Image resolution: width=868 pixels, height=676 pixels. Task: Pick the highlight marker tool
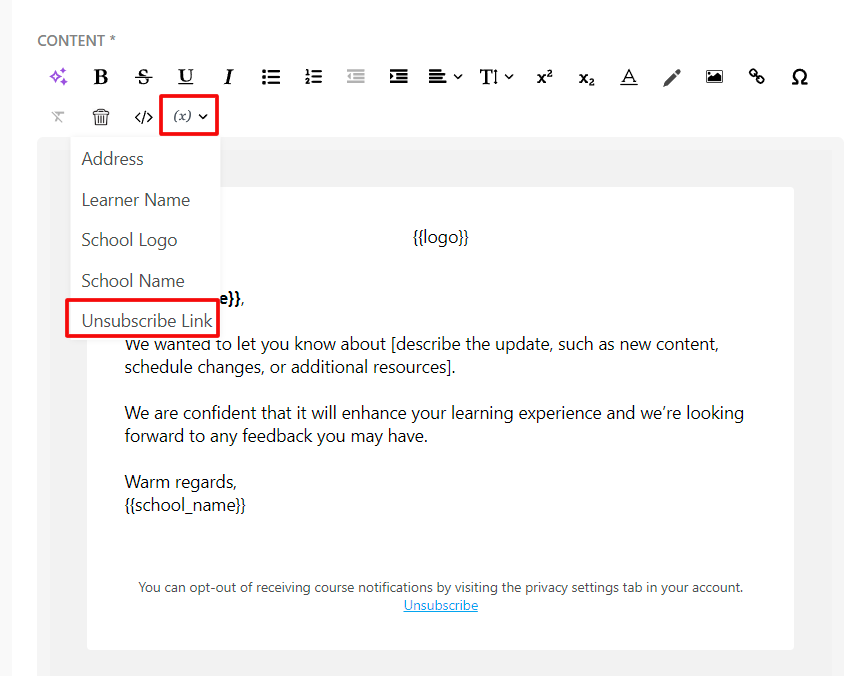[x=671, y=77]
